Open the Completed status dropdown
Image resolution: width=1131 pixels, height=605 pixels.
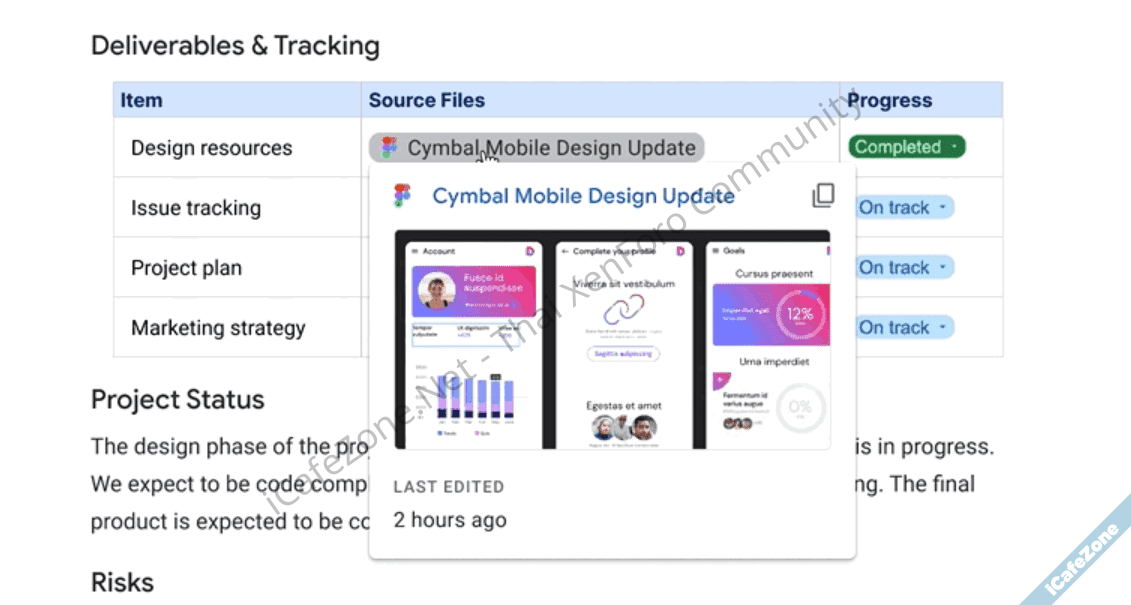coord(906,147)
